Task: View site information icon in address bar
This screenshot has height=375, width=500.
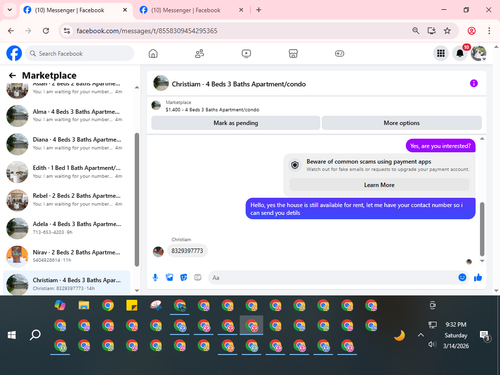Action: tap(67, 31)
